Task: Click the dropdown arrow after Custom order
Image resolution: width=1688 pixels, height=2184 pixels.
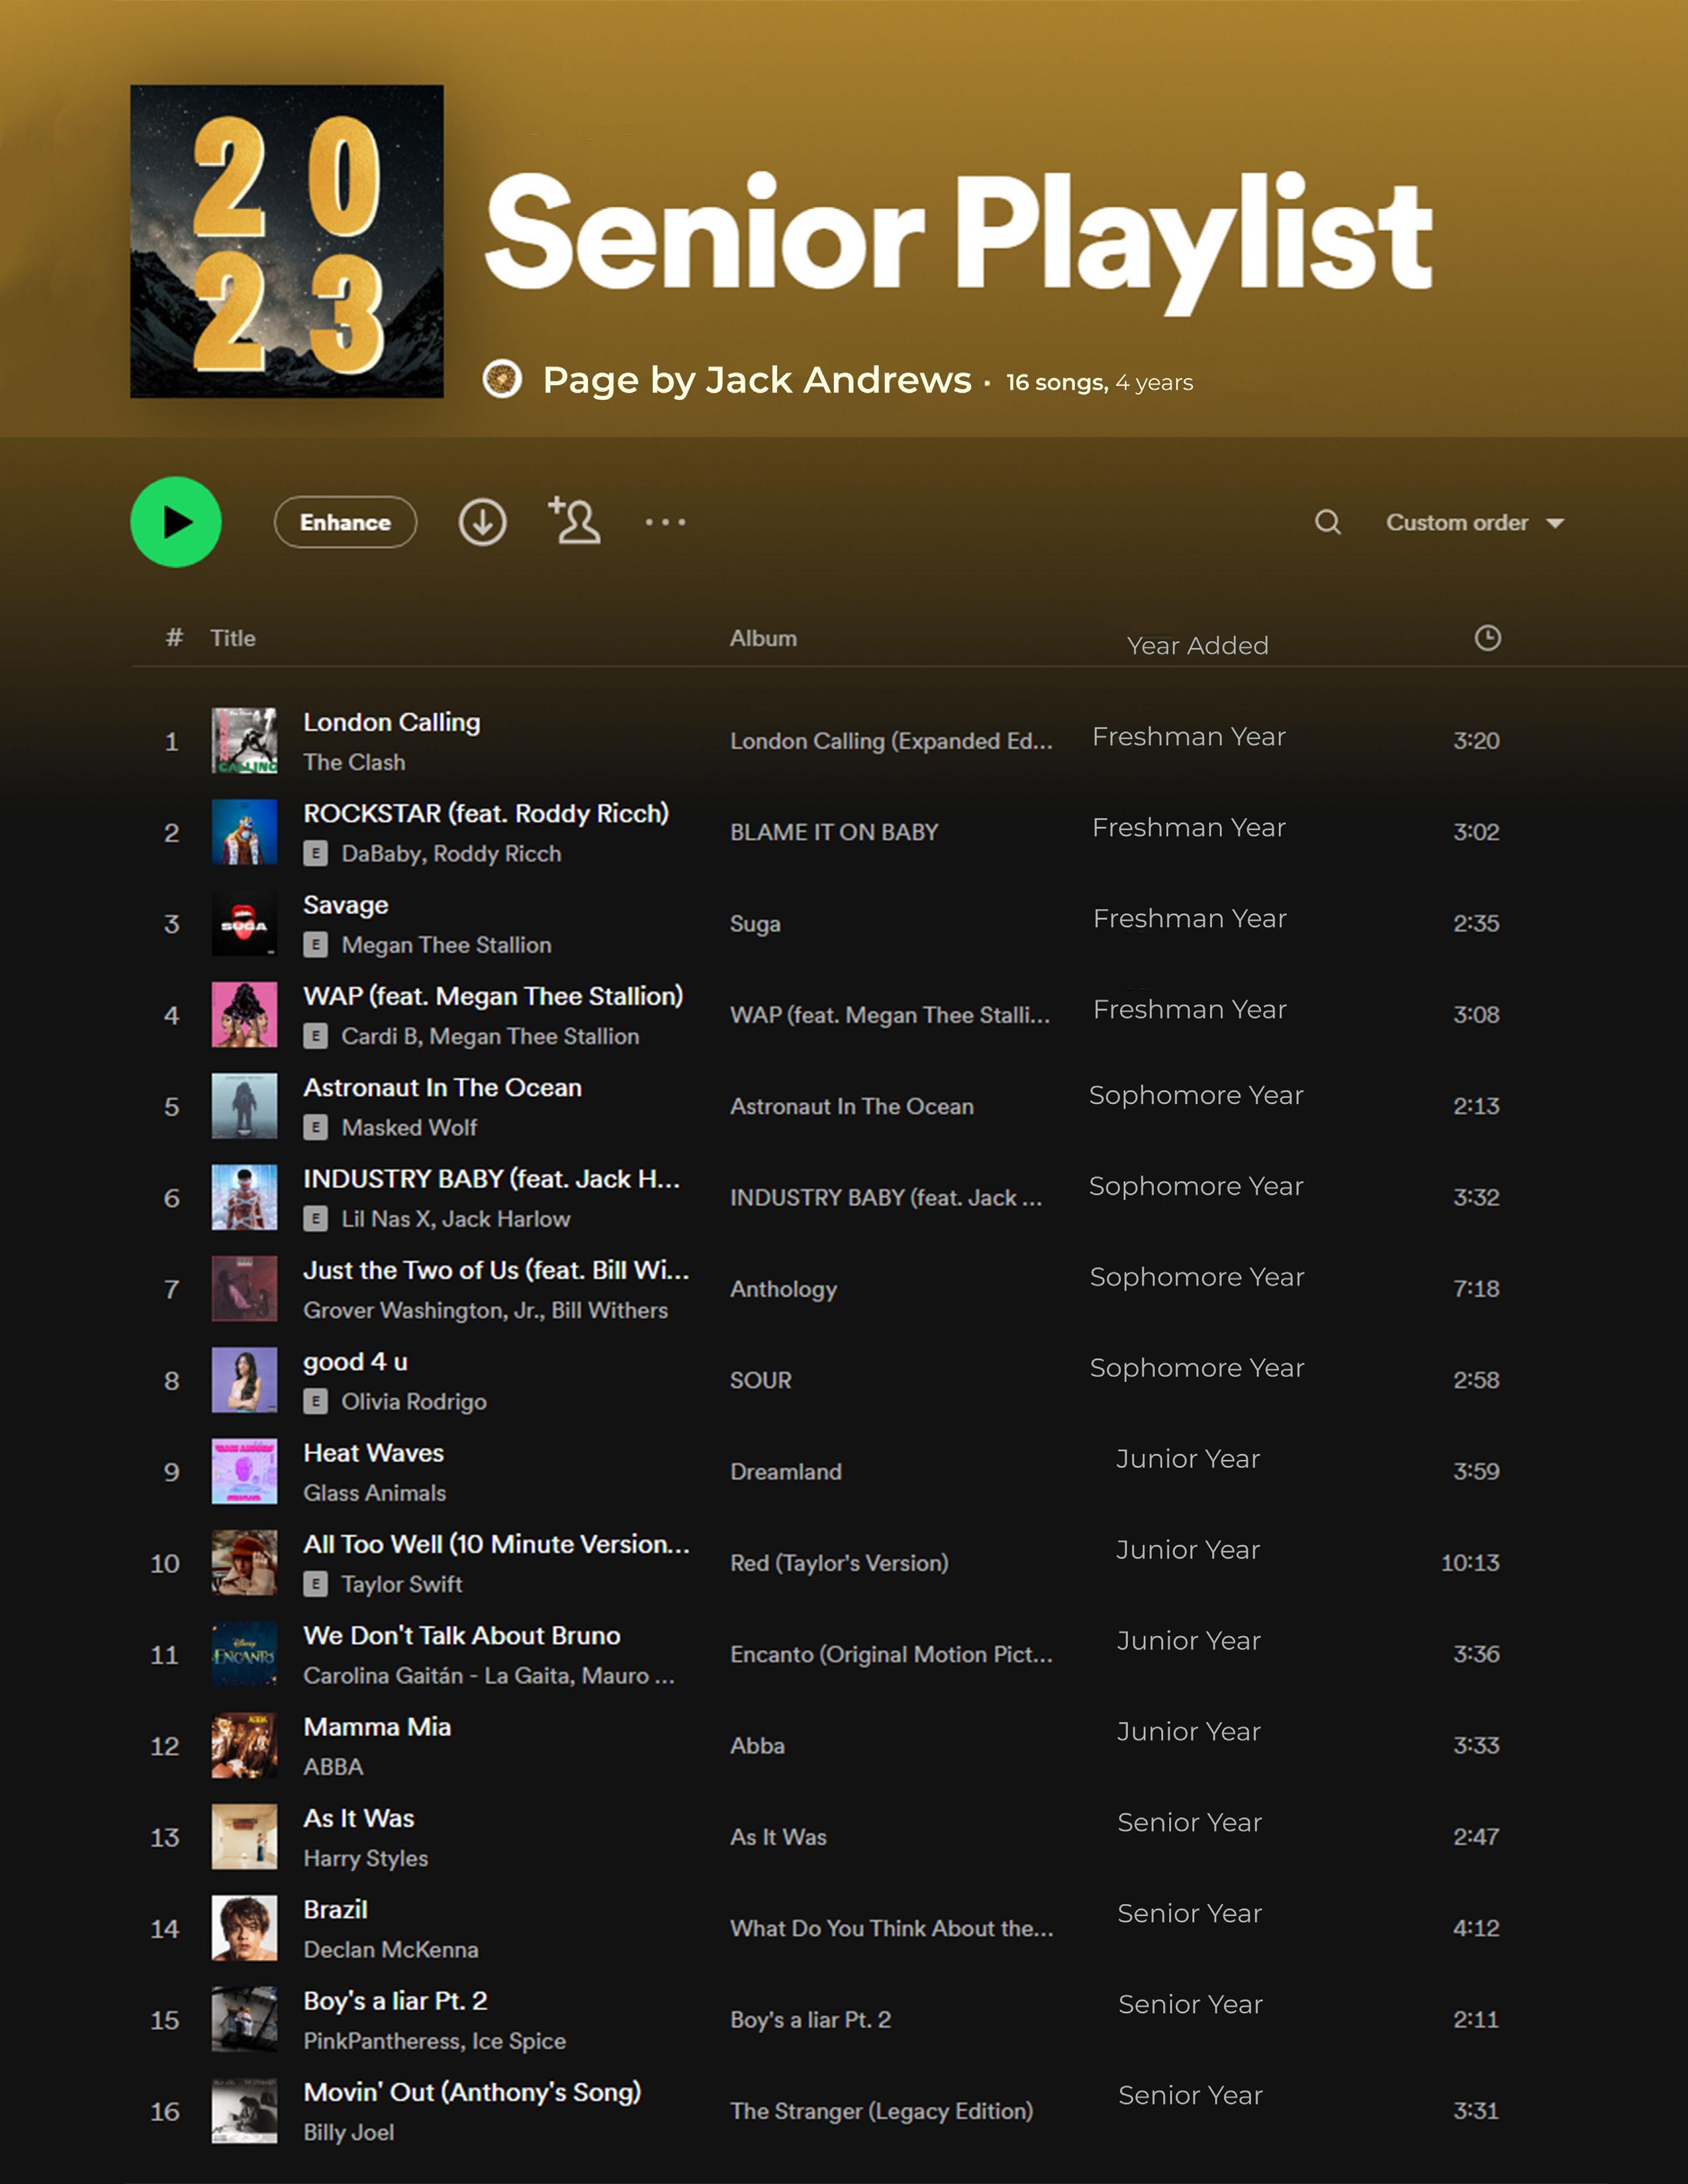Action: (x=1555, y=523)
